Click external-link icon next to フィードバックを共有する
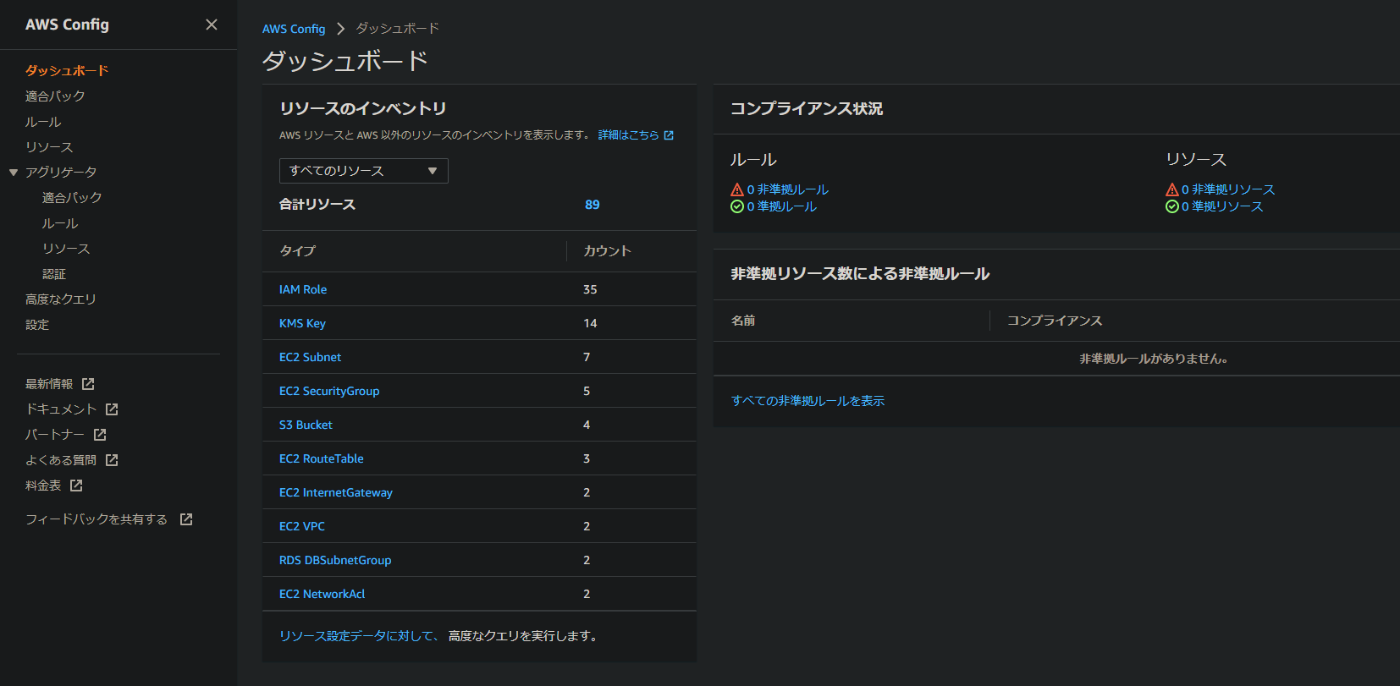This screenshot has width=1400, height=686. (186, 520)
